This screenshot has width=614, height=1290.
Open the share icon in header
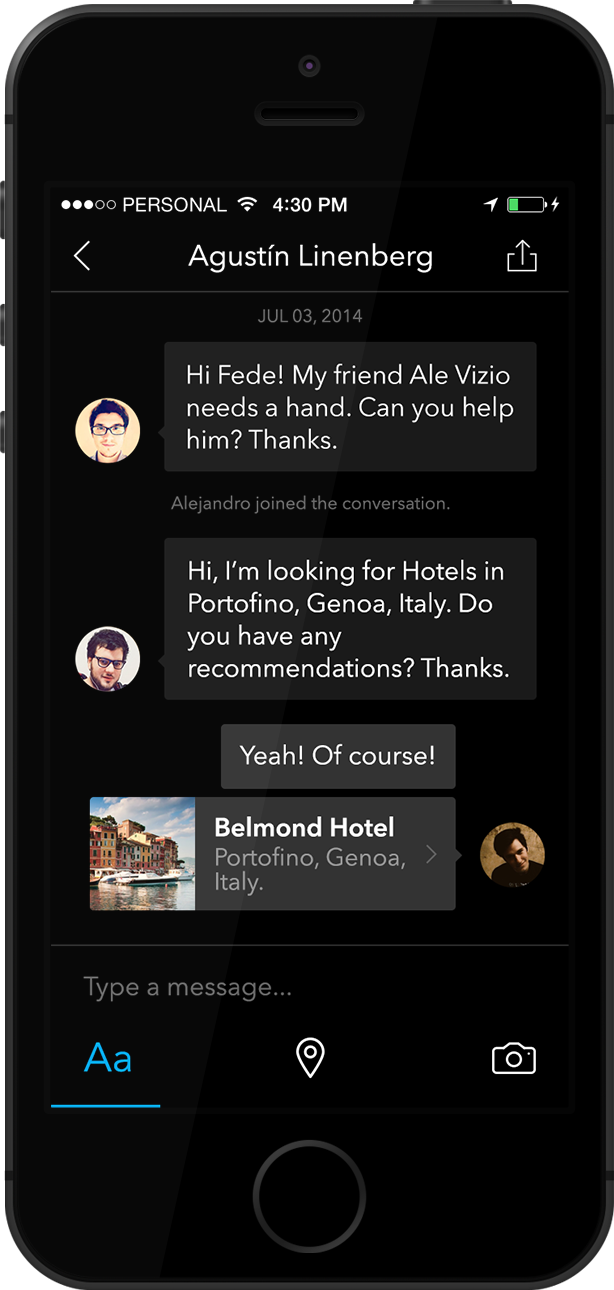point(521,257)
